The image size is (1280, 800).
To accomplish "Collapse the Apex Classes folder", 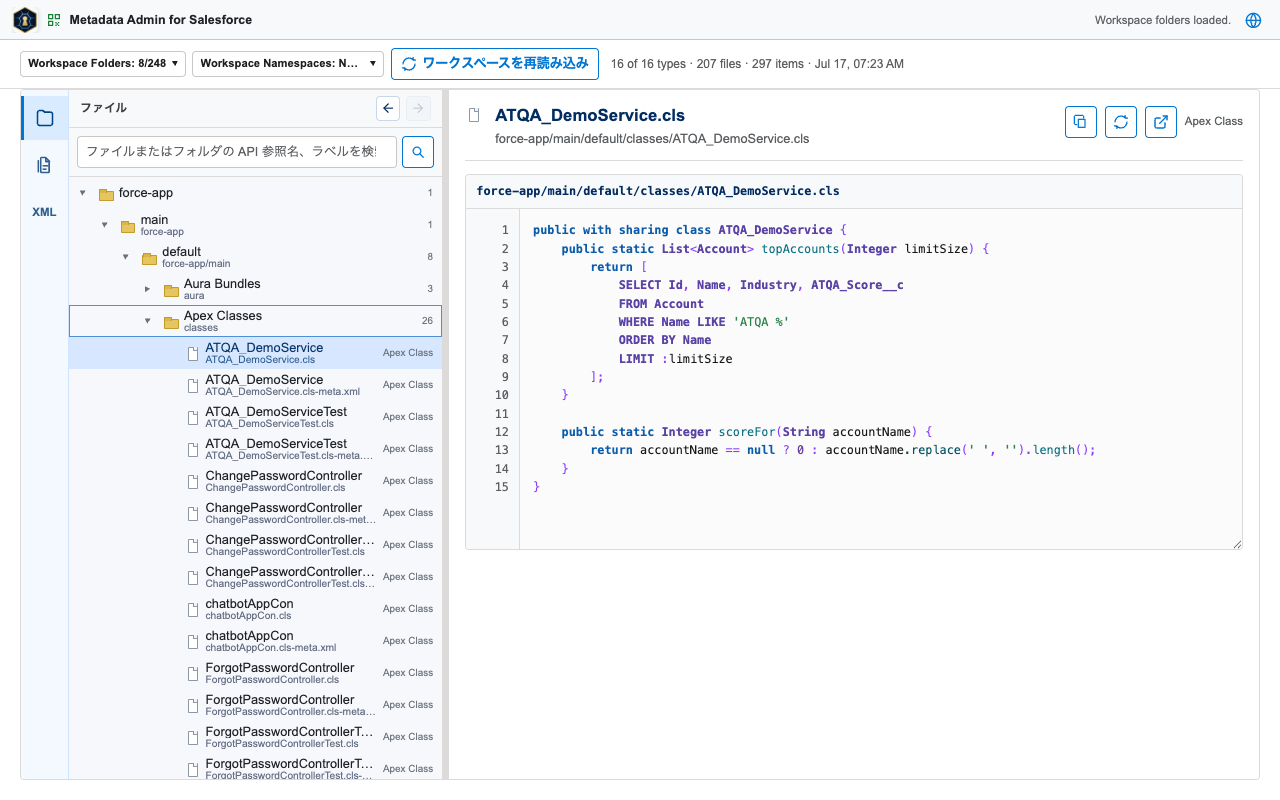I will coord(147,321).
